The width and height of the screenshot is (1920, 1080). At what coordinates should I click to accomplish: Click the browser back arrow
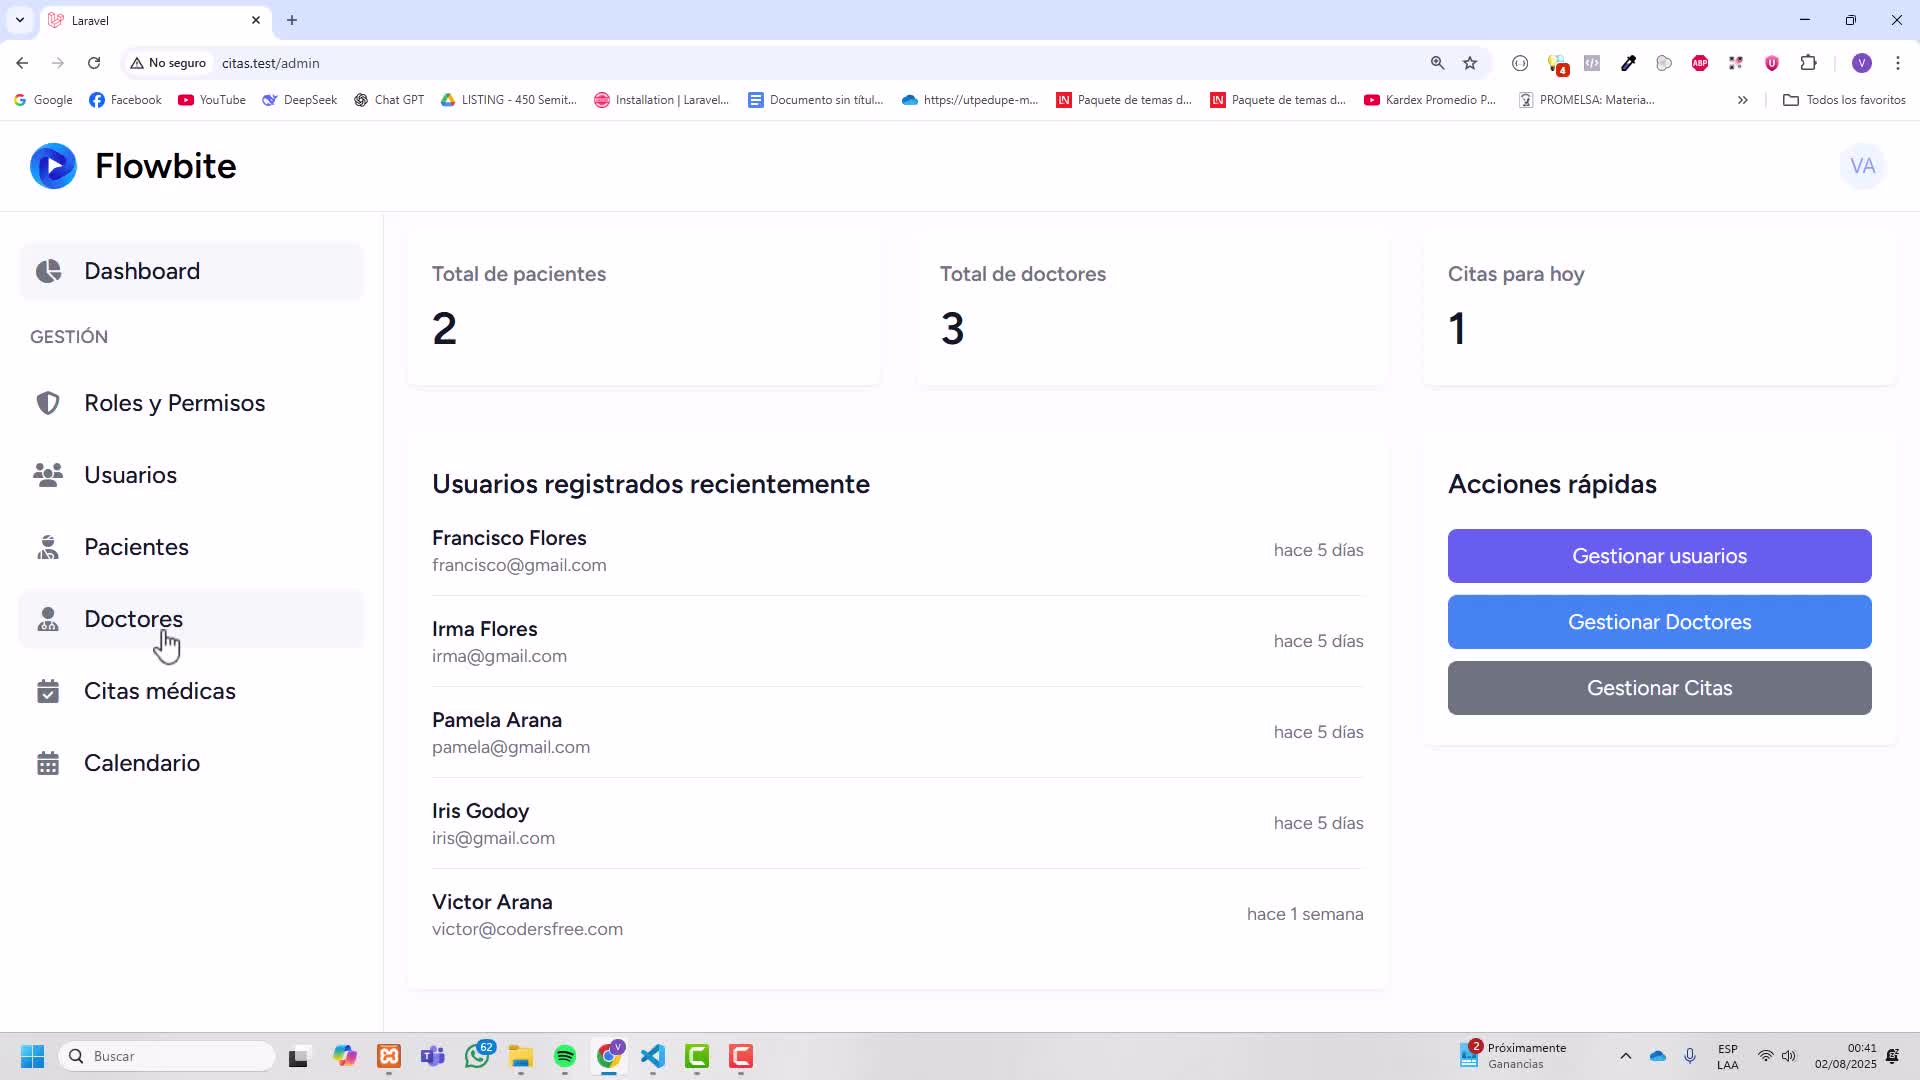22,63
